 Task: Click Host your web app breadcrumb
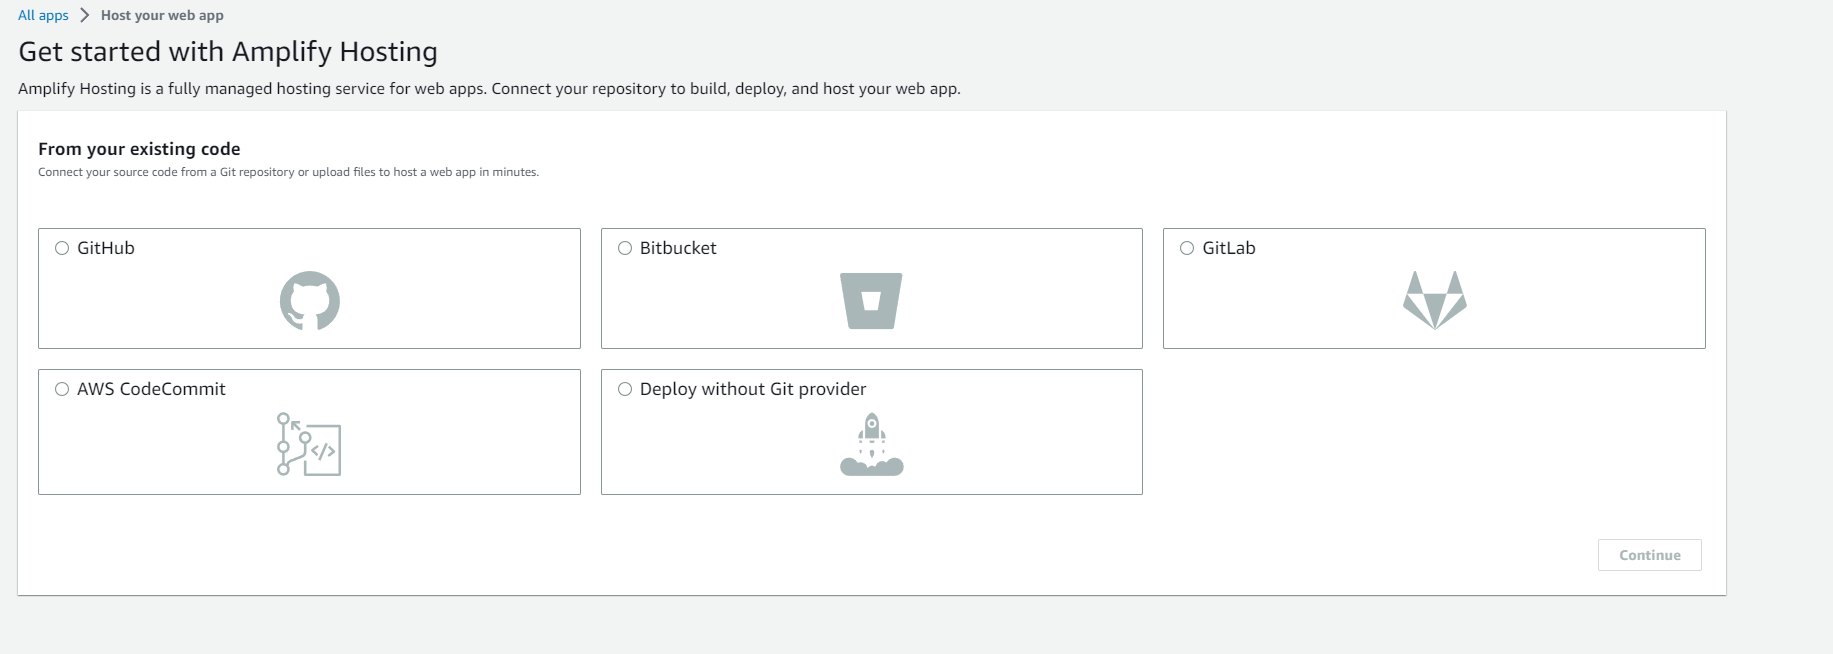(162, 15)
